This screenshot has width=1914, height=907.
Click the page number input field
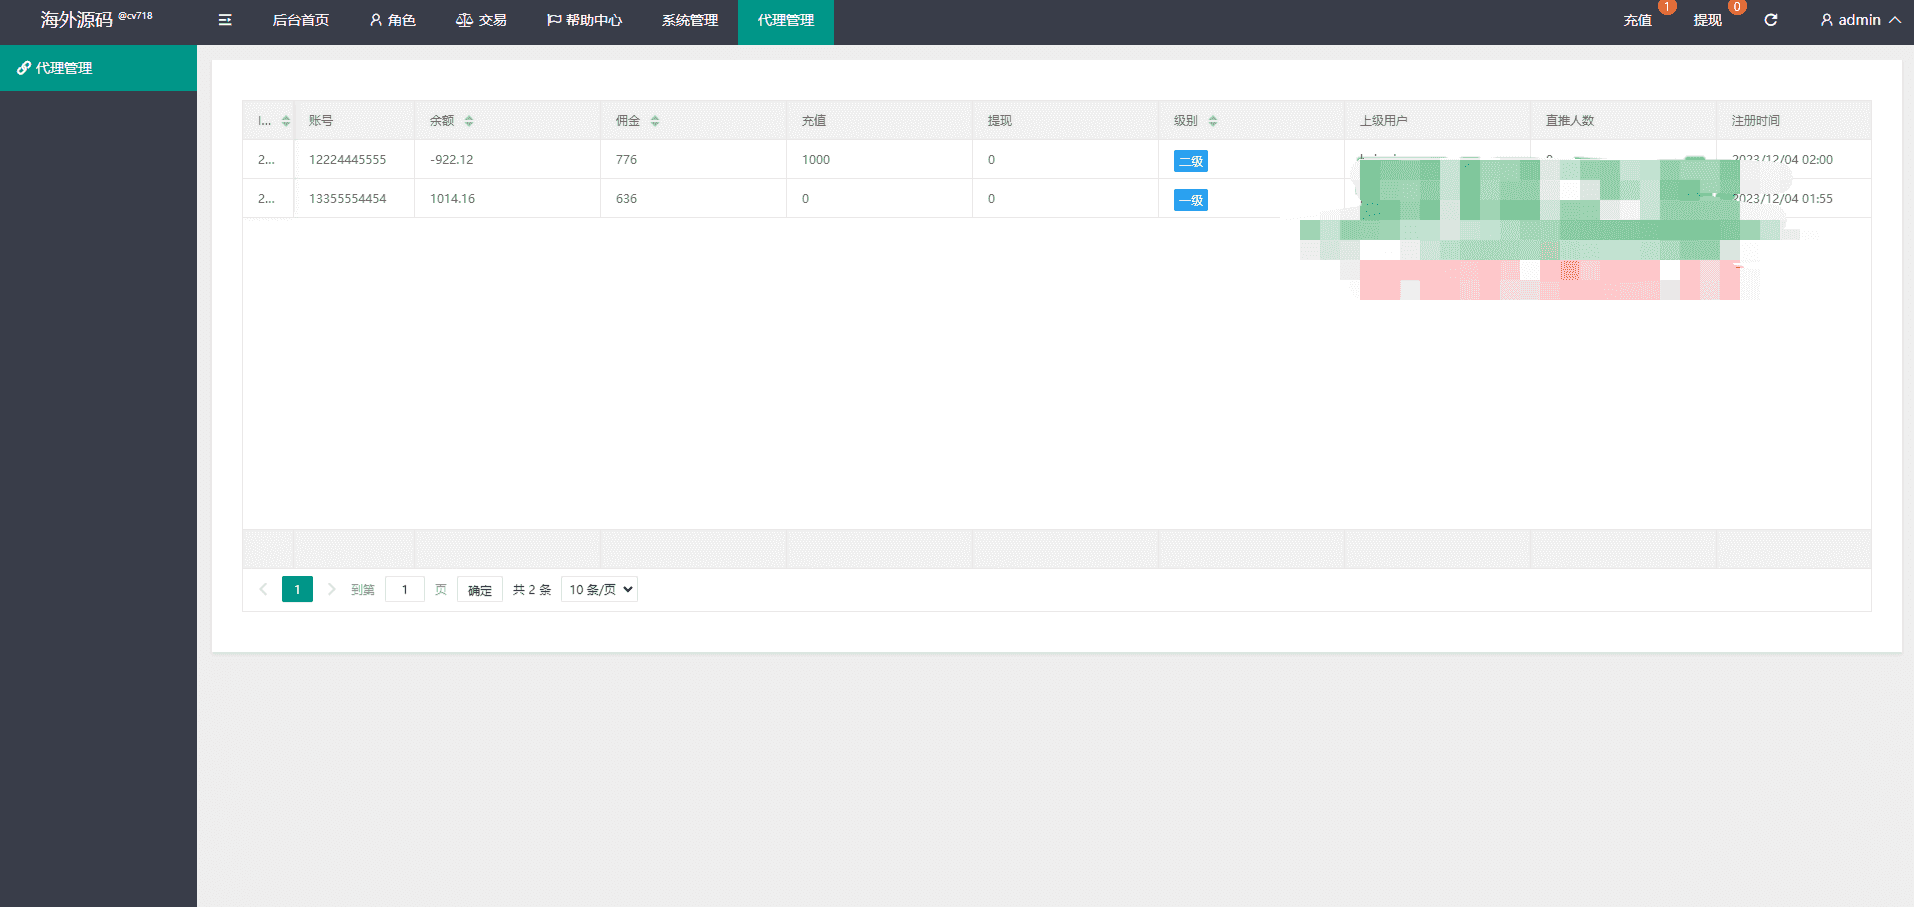405,589
